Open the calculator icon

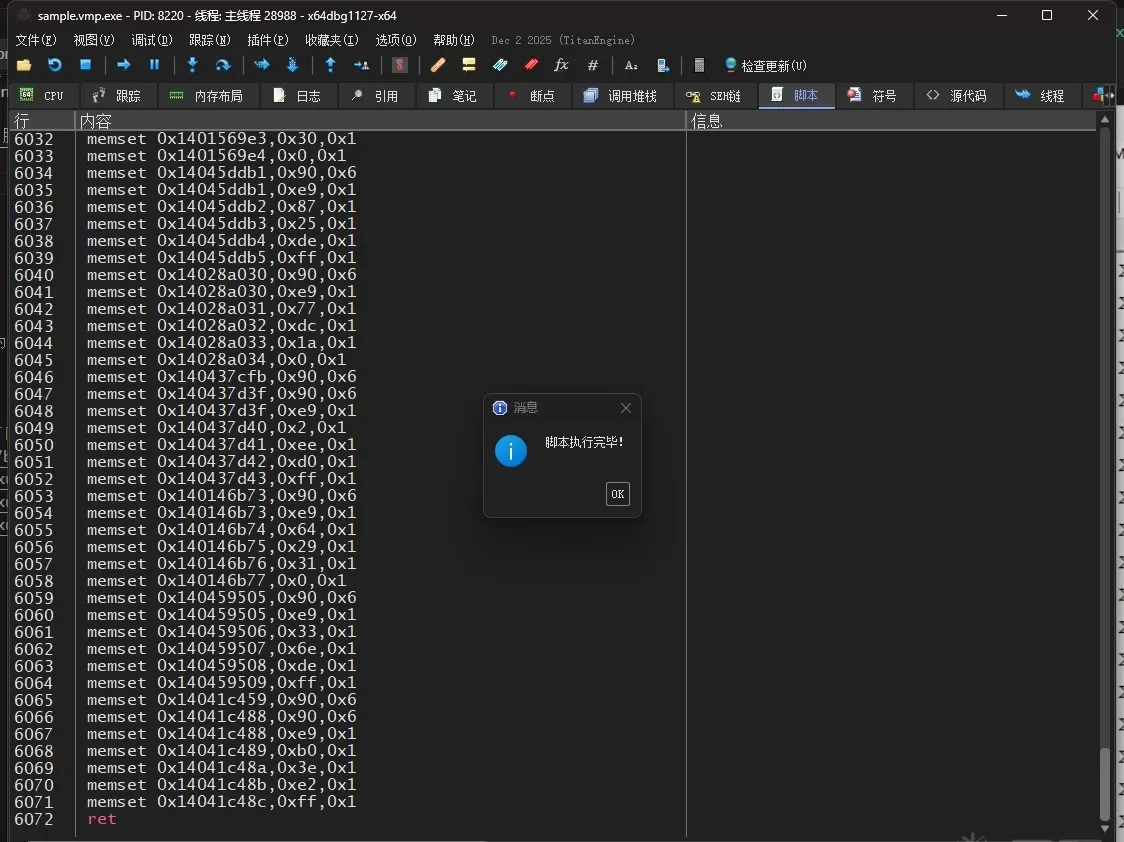699,65
